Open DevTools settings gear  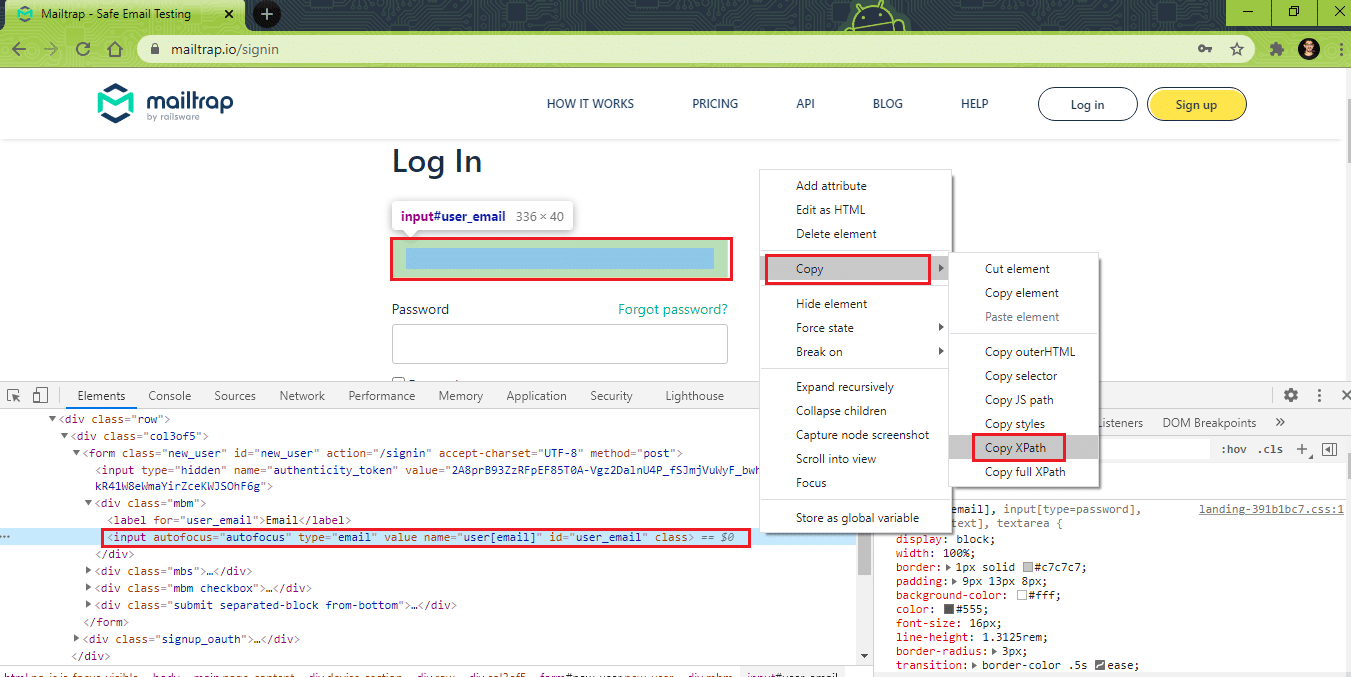[1291, 396]
